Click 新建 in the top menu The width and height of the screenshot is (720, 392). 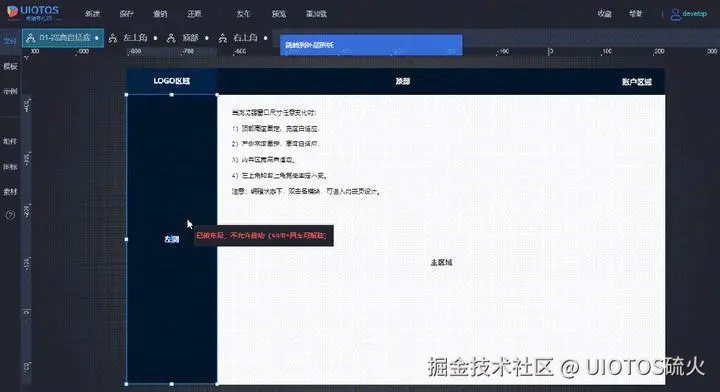[x=92, y=14]
